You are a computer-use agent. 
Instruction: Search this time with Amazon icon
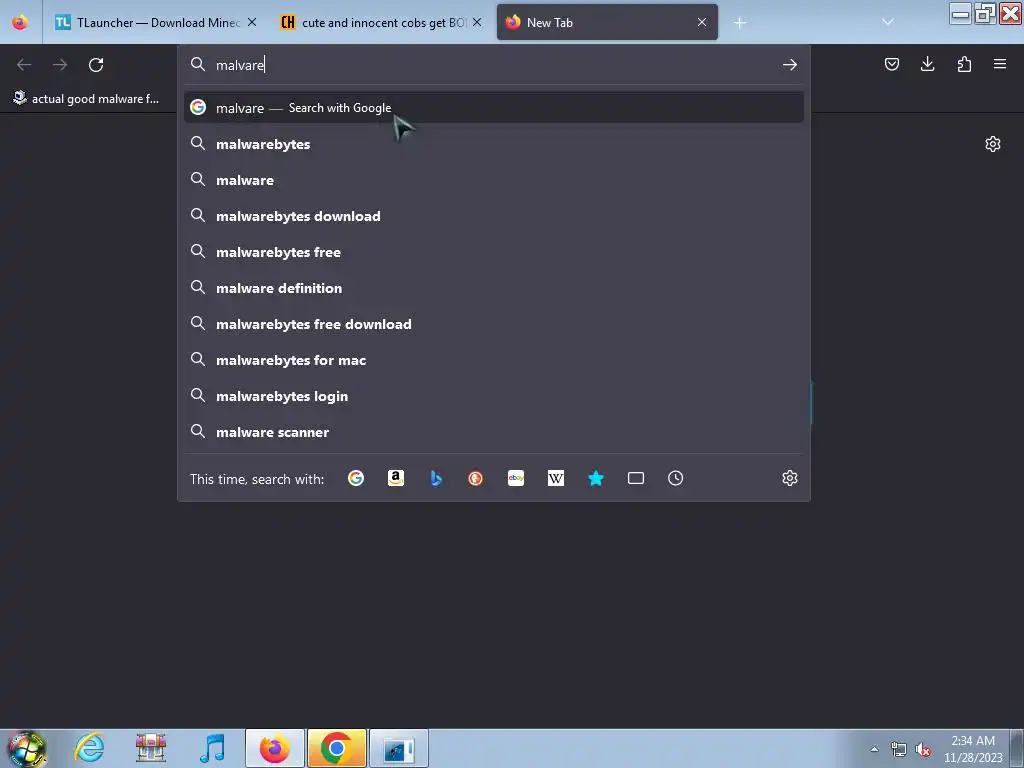[396, 479]
